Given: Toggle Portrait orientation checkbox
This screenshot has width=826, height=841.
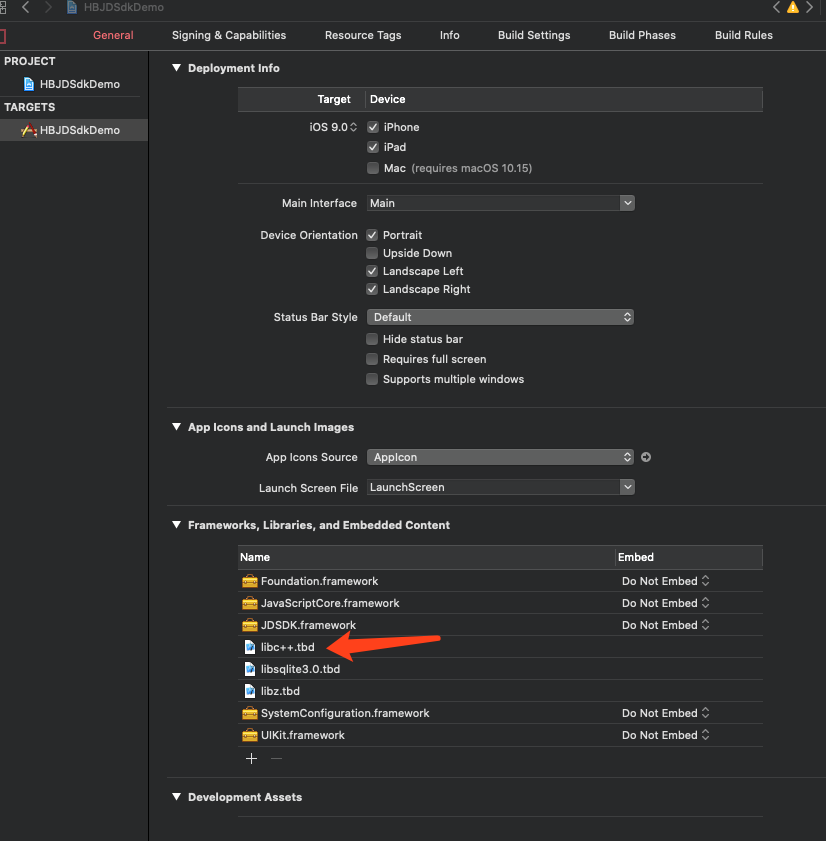Looking at the screenshot, I should (372, 235).
